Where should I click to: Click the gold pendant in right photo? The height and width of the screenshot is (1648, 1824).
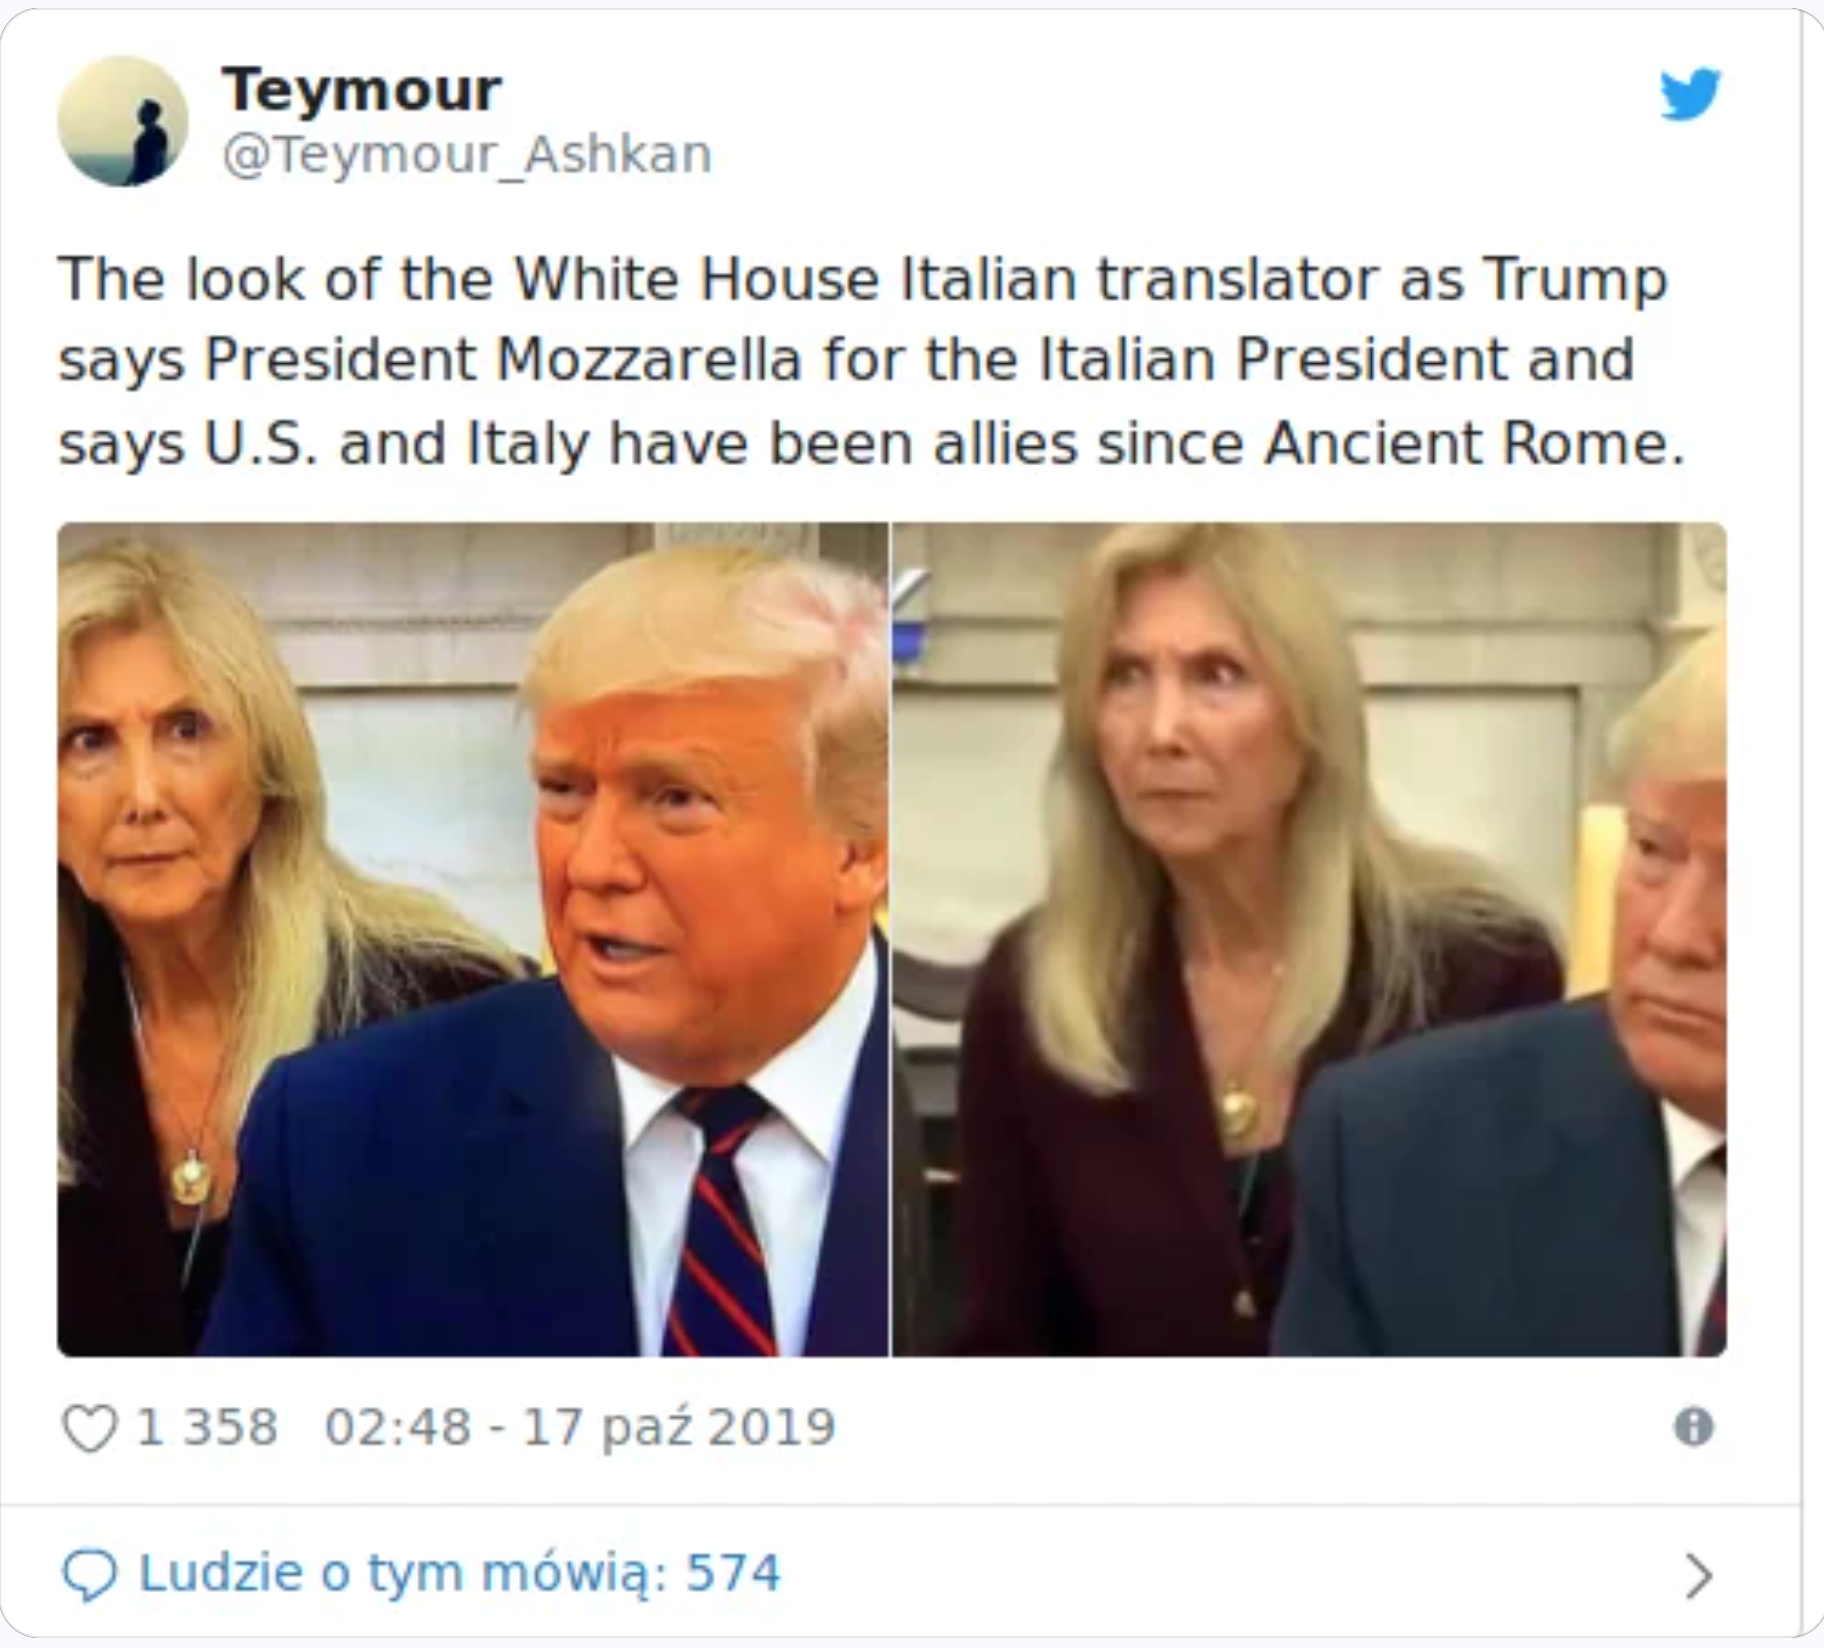(x=1238, y=1109)
